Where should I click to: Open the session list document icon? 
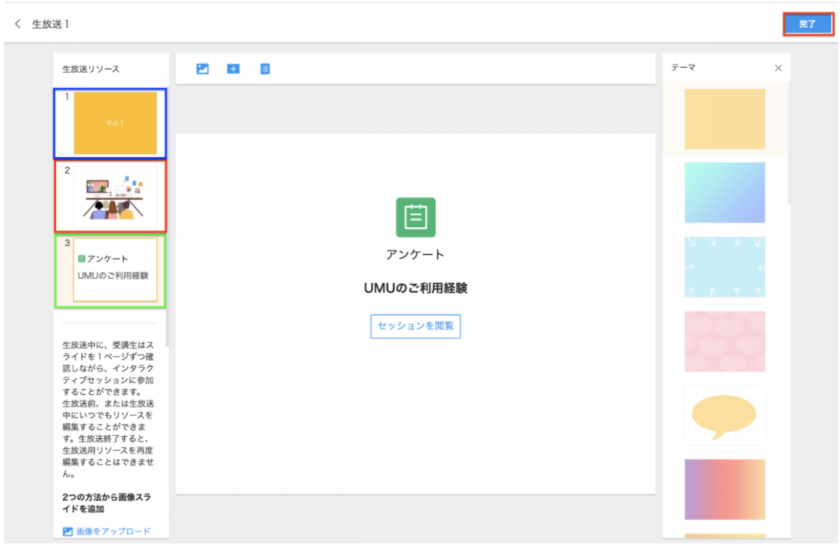click(x=265, y=69)
